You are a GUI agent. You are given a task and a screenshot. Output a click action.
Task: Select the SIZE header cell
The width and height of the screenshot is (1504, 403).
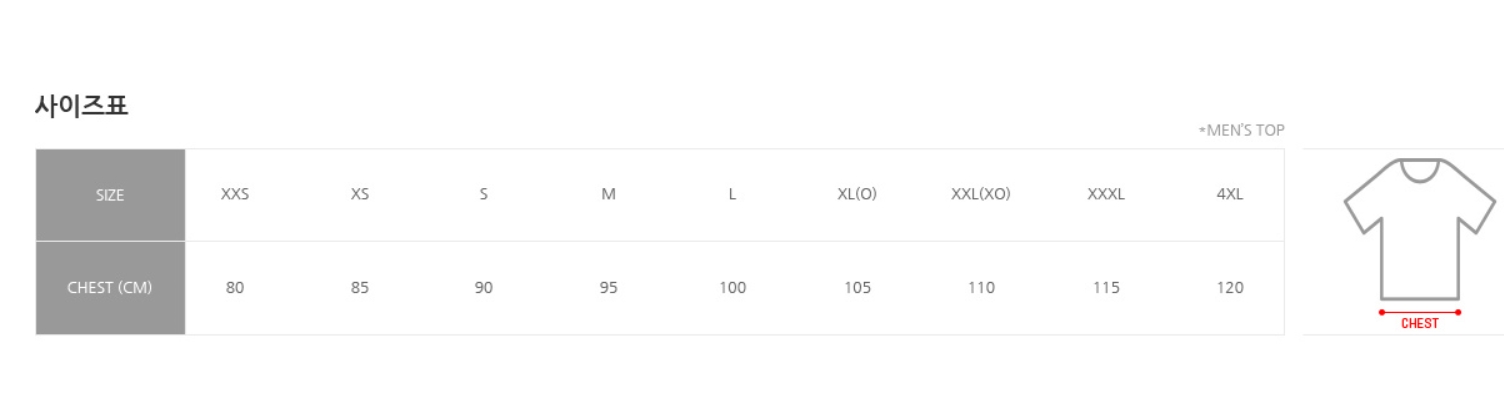pos(110,195)
